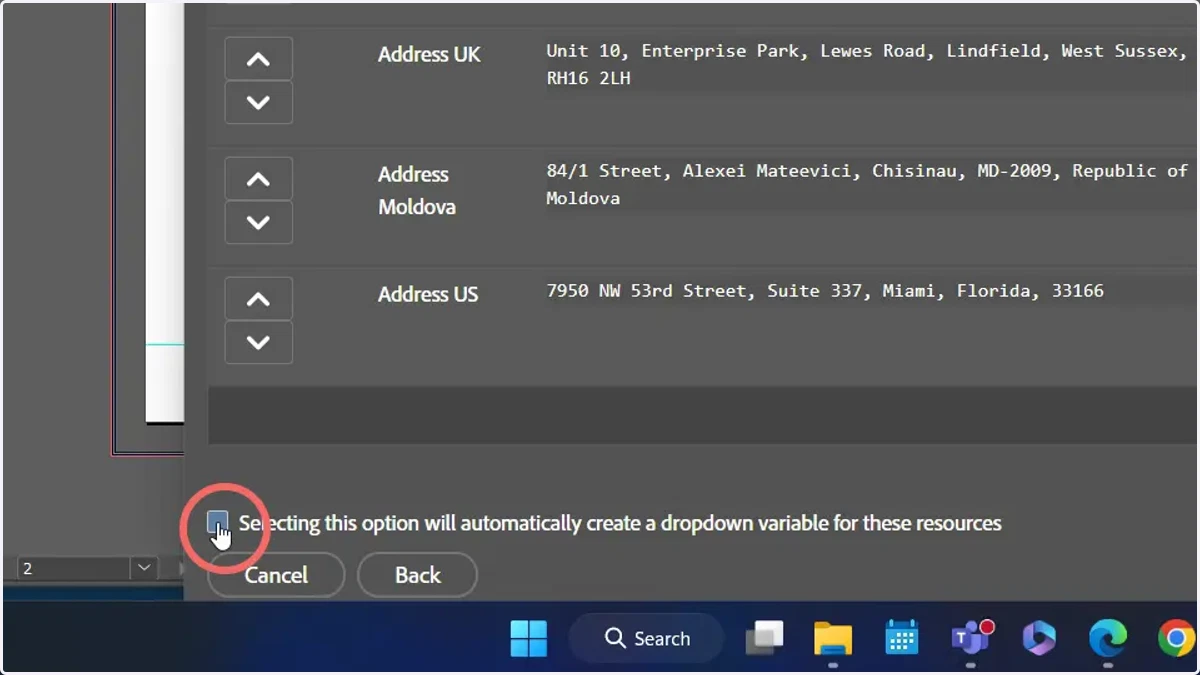Select the Address Moldova label
1200x675 pixels.
pos(417,190)
